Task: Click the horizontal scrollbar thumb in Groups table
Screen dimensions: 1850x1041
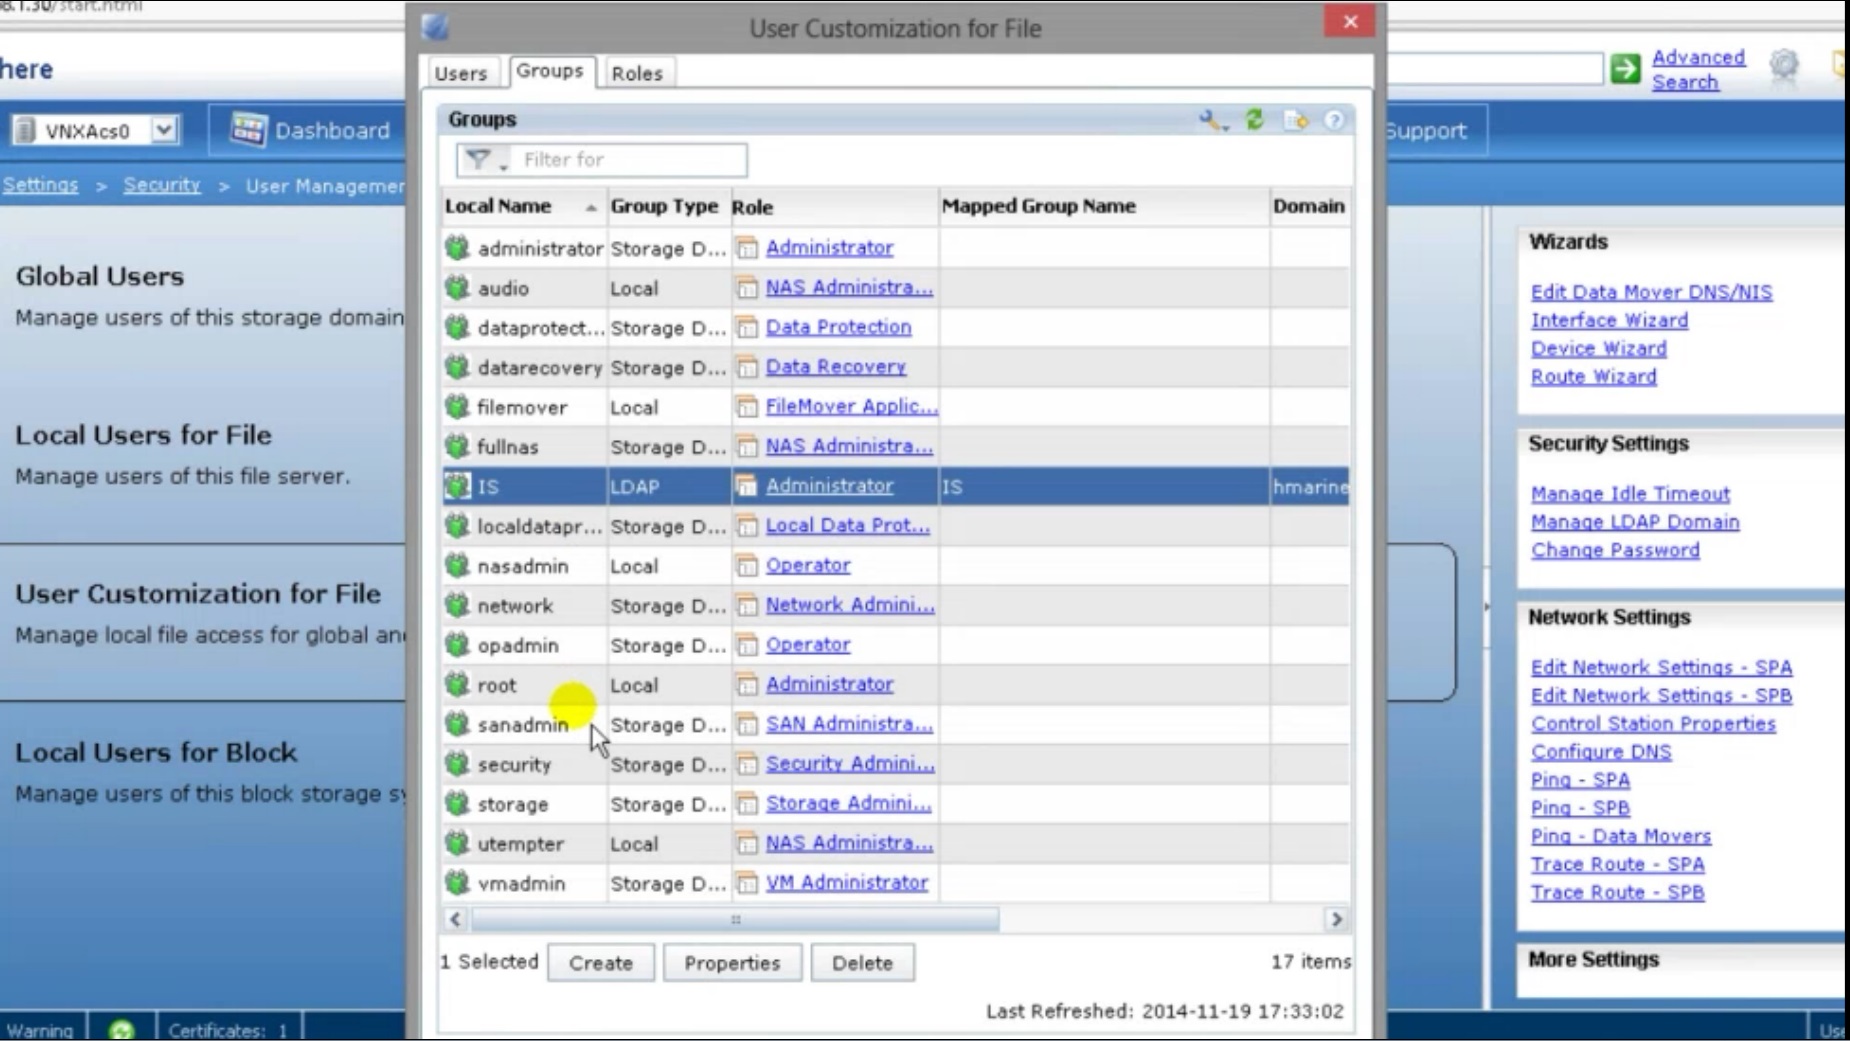Action: (x=735, y=919)
